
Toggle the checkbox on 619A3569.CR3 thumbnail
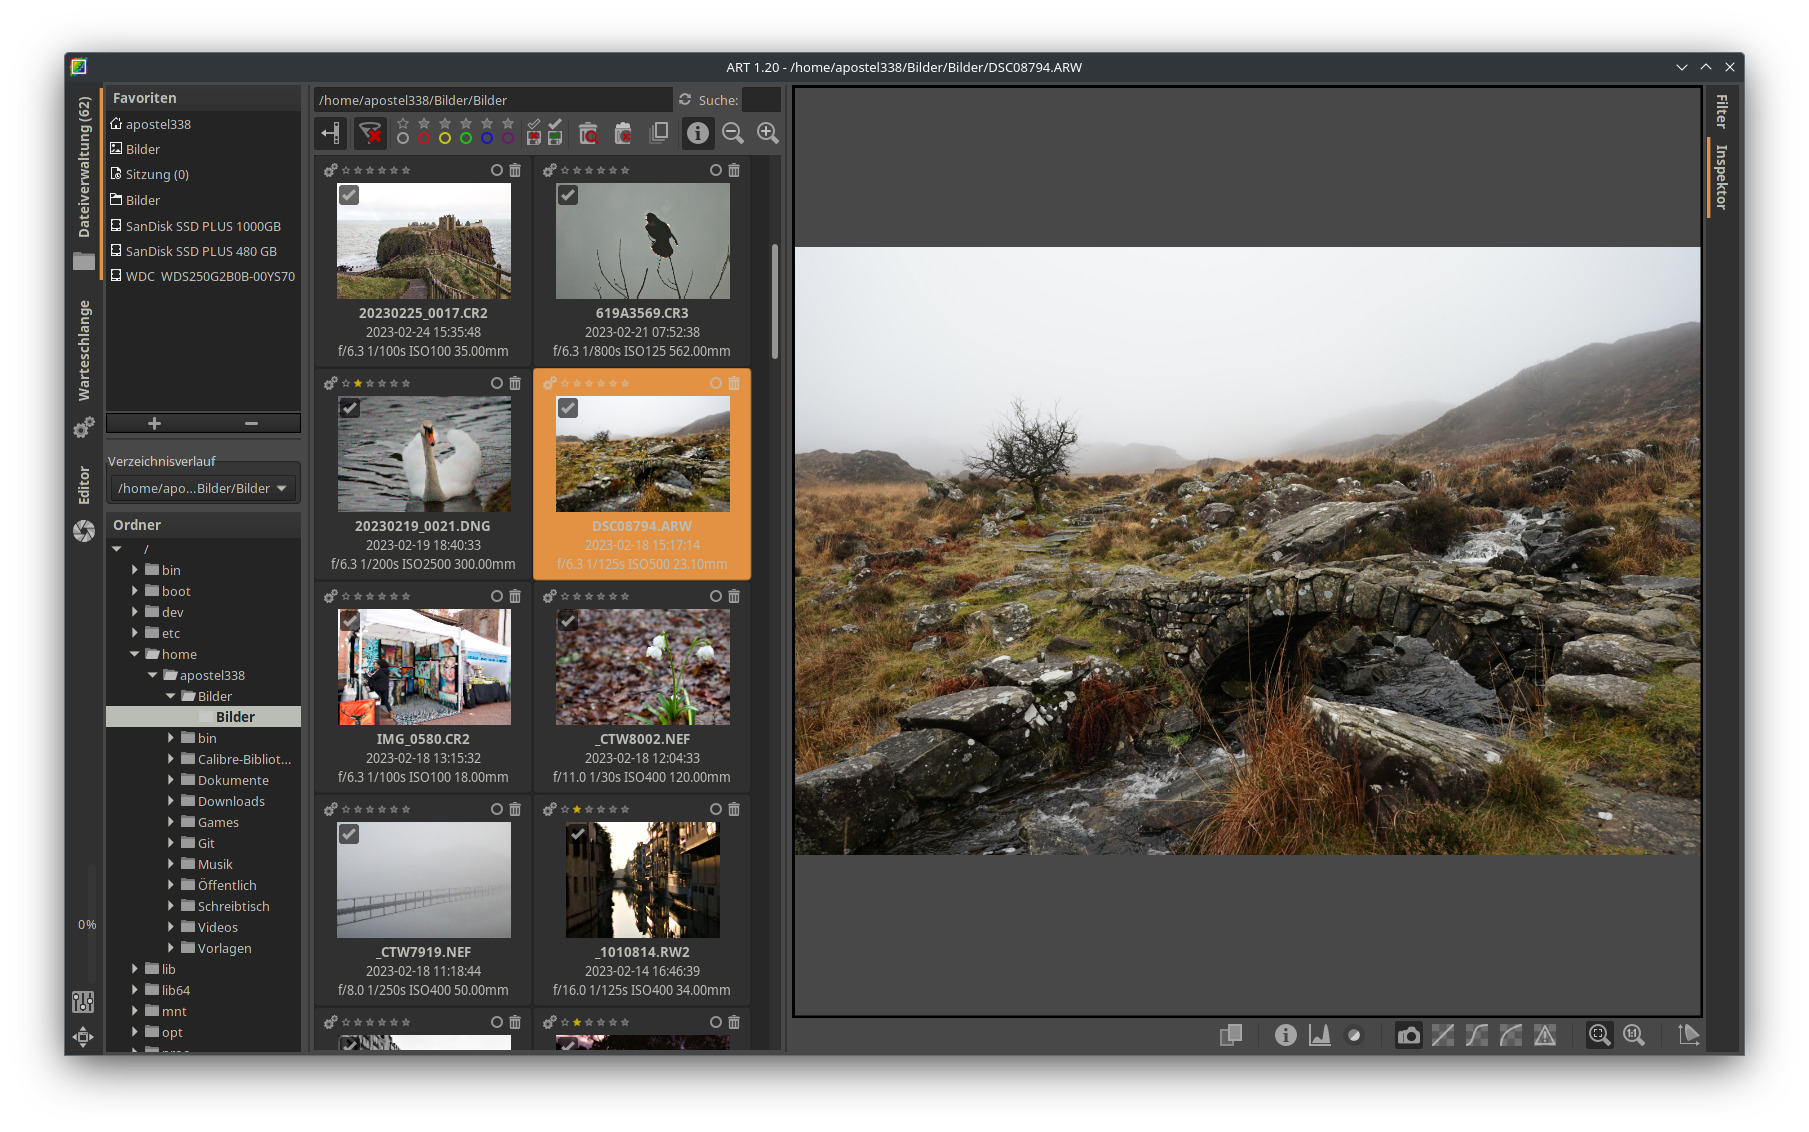tap(568, 195)
